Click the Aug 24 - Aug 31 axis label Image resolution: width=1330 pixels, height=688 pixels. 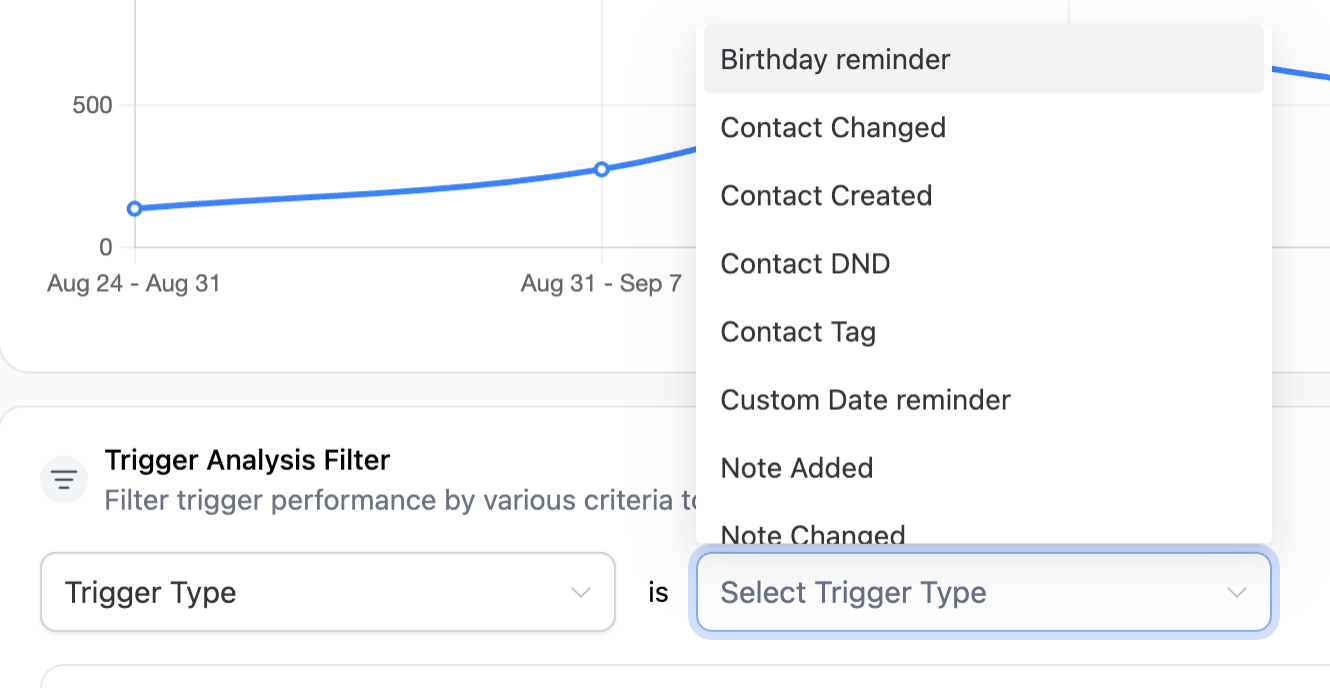pyautogui.click(x=133, y=284)
